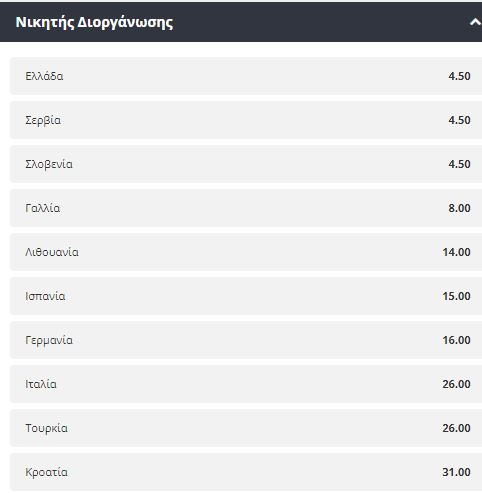This screenshot has height=493, width=482.
Task: Select the Τουρκία bet row
Action: tap(246, 428)
